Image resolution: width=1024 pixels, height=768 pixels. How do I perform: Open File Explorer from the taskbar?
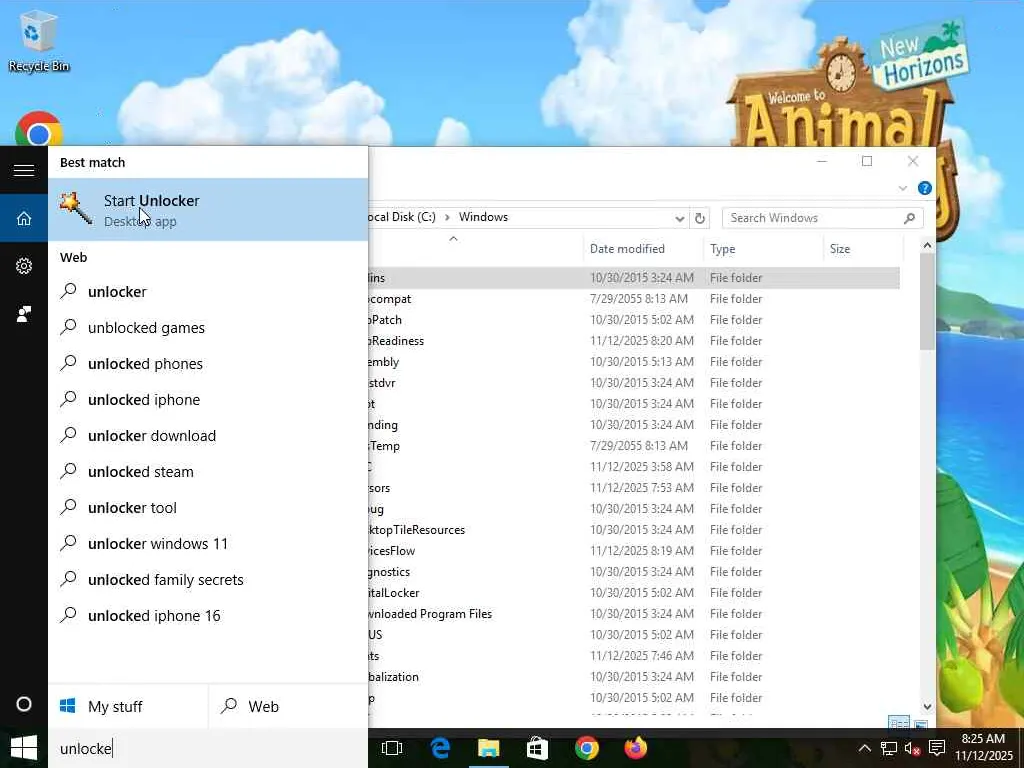(x=488, y=748)
